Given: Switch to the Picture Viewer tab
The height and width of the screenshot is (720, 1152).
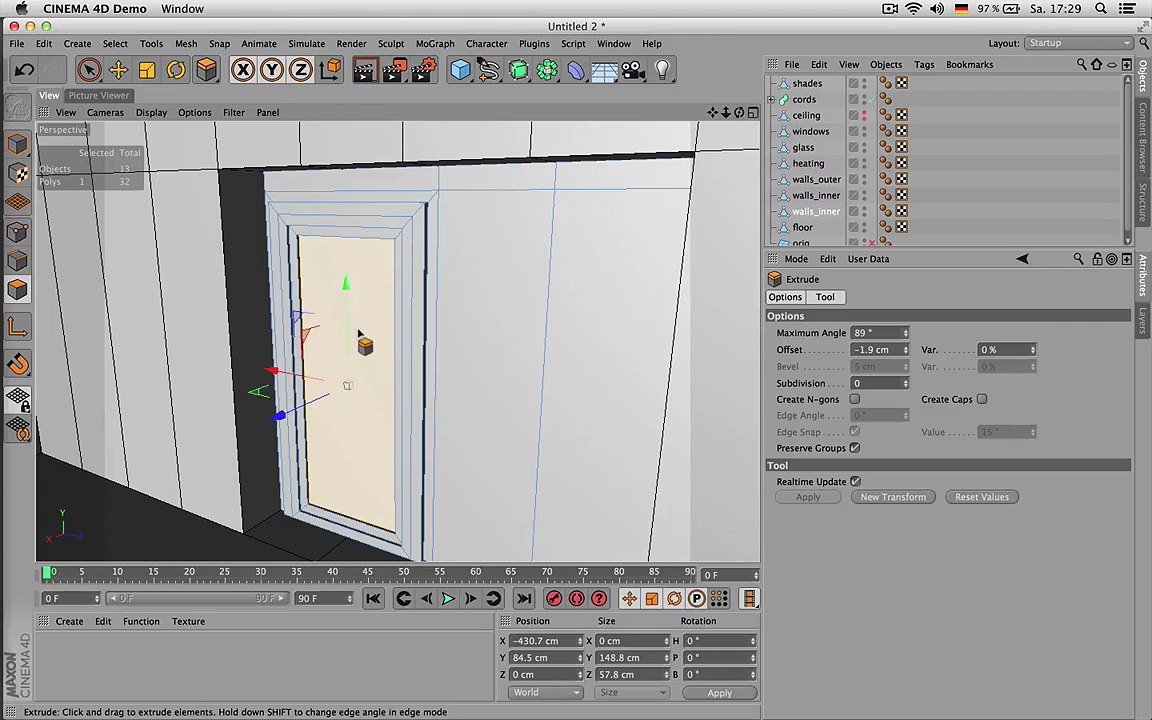Looking at the screenshot, I should pos(98,96).
